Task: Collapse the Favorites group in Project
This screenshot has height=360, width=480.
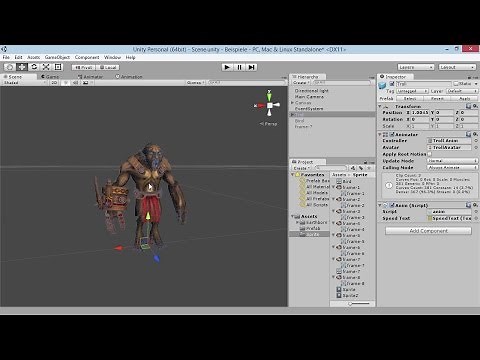Action: tap(292, 175)
